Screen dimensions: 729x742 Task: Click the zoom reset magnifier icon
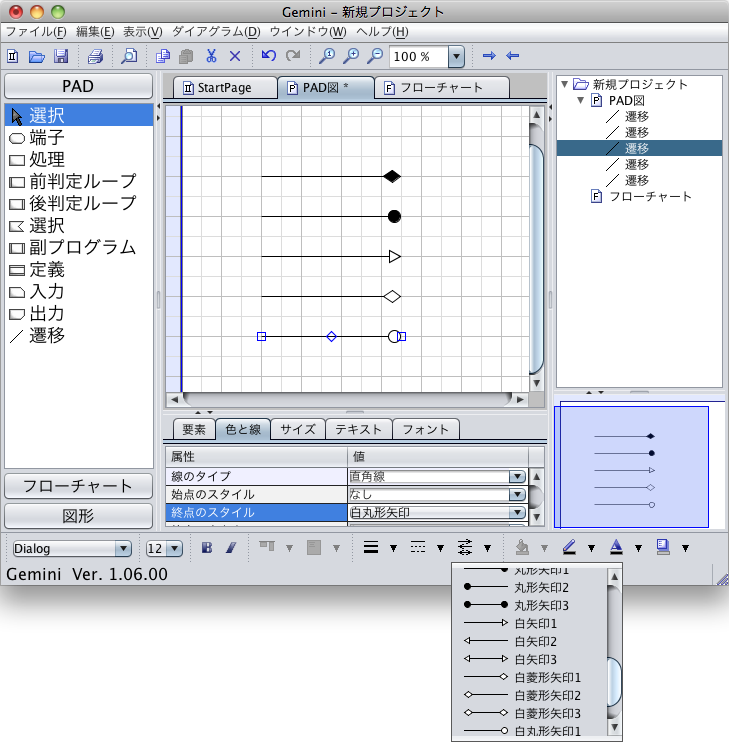[x=326, y=56]
